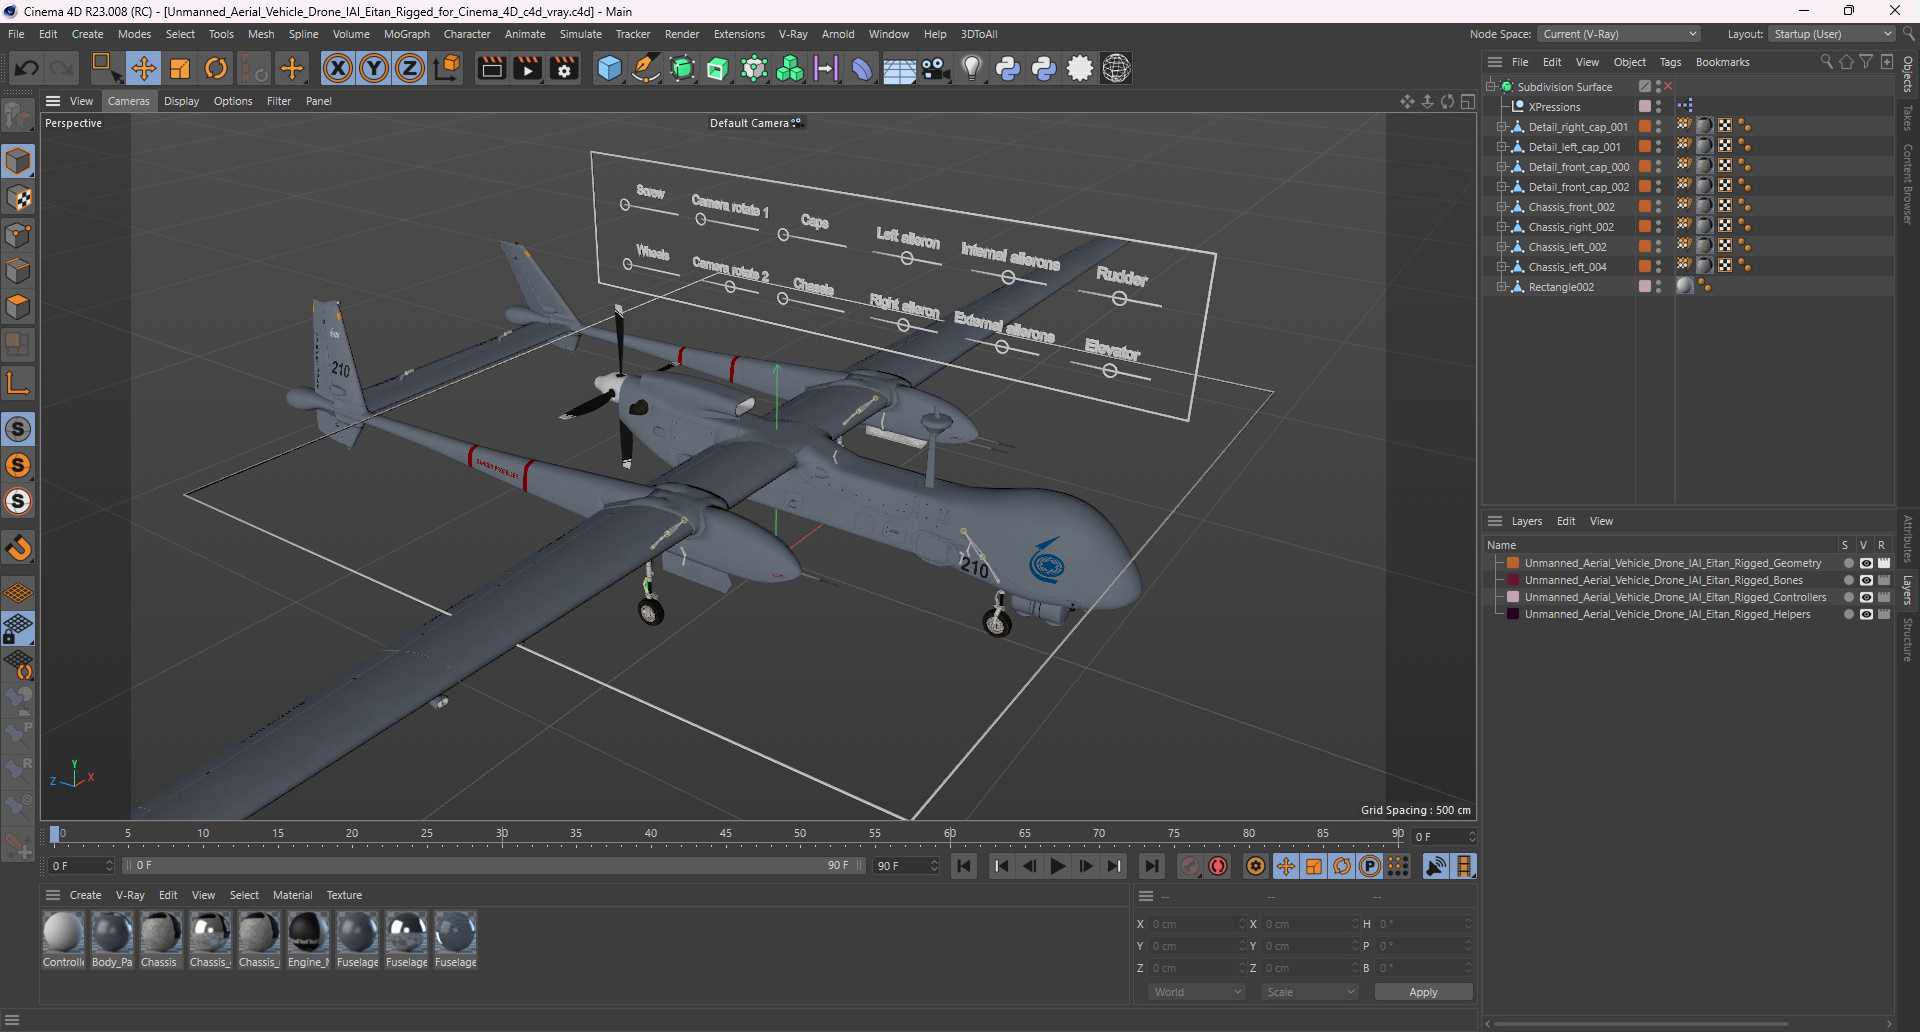This screenshot has height=1032, width=1920.
Task: Add a Cube primitive object
Action: 609,68
